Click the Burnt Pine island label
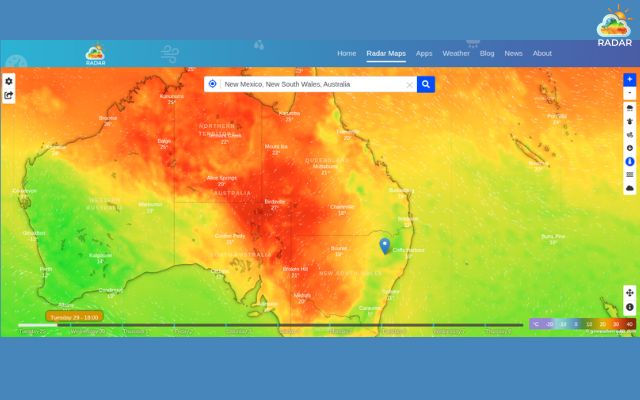The height and width of the screenshot is (400, 640). click(553, 236)
